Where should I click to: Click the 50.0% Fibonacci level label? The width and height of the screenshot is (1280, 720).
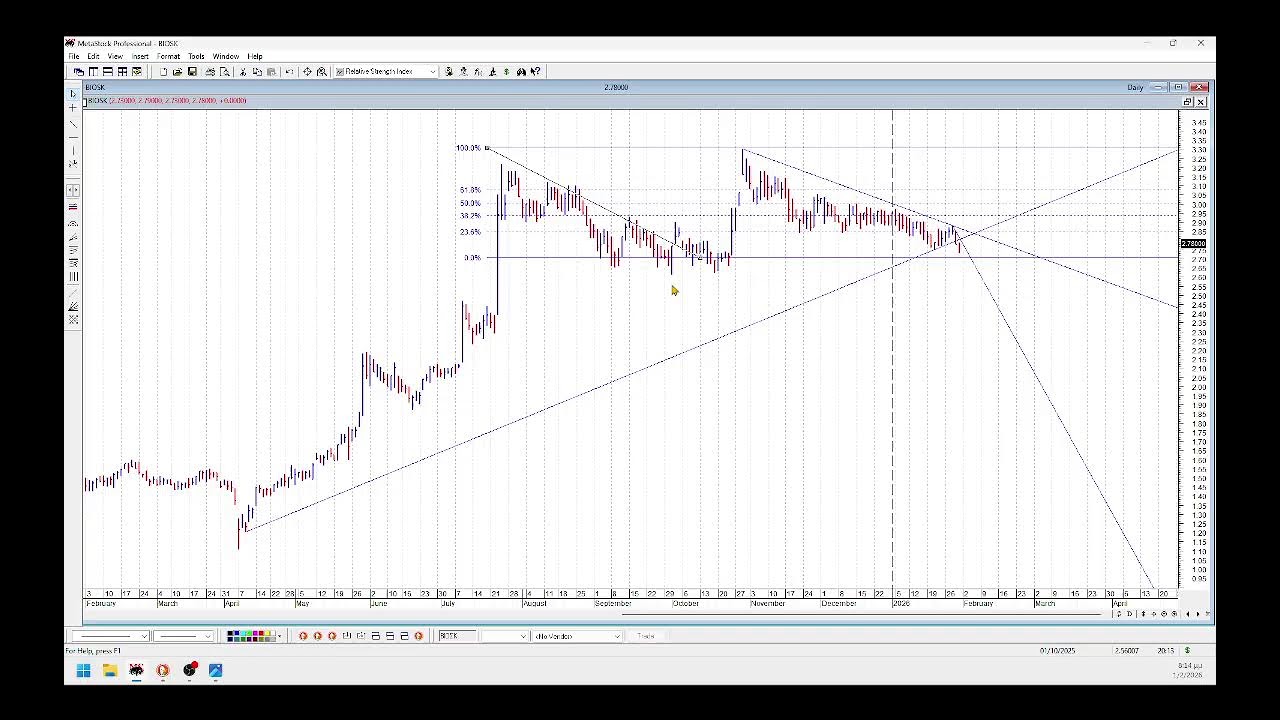pyautogui.click(x=470, y=203)
